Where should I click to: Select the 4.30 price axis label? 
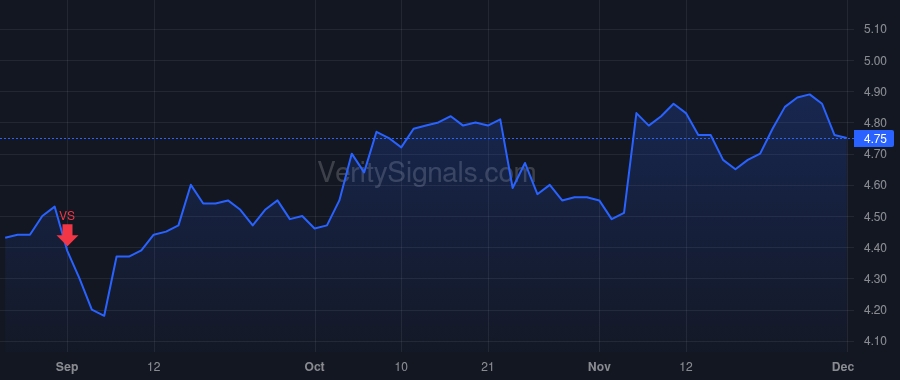pos(875,279)
